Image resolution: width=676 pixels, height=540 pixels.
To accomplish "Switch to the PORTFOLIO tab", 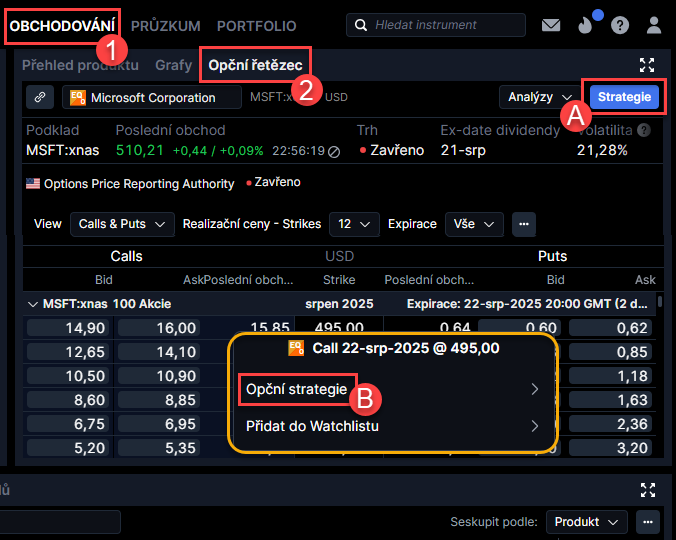I will (x=256, y=26).
